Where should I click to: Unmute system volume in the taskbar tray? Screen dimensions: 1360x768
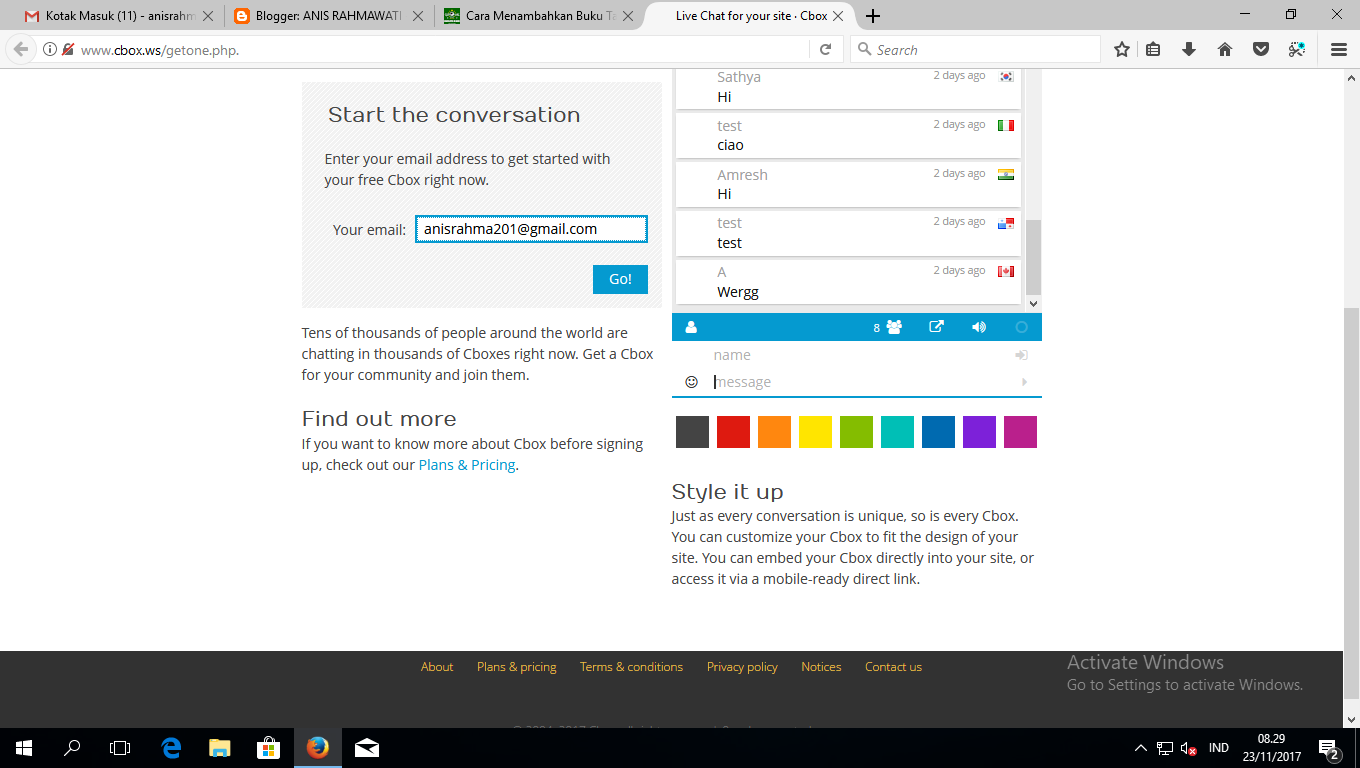(x=1186, y=747)
